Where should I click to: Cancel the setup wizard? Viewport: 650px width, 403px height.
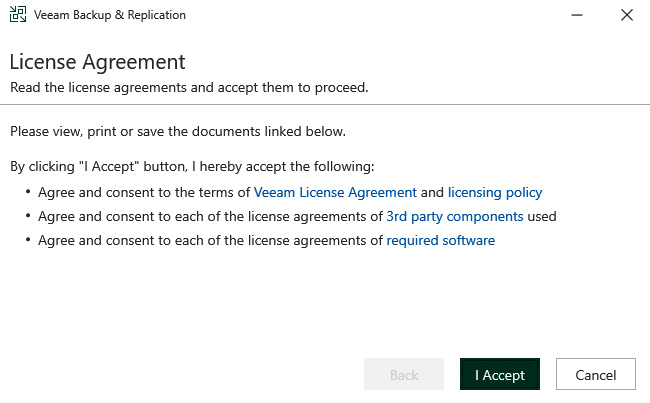(x=596, y=374)
